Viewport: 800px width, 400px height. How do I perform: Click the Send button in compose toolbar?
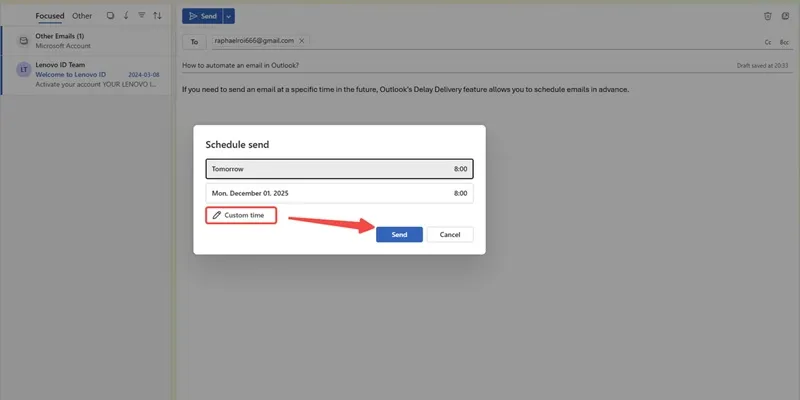[x=203, y=16]
